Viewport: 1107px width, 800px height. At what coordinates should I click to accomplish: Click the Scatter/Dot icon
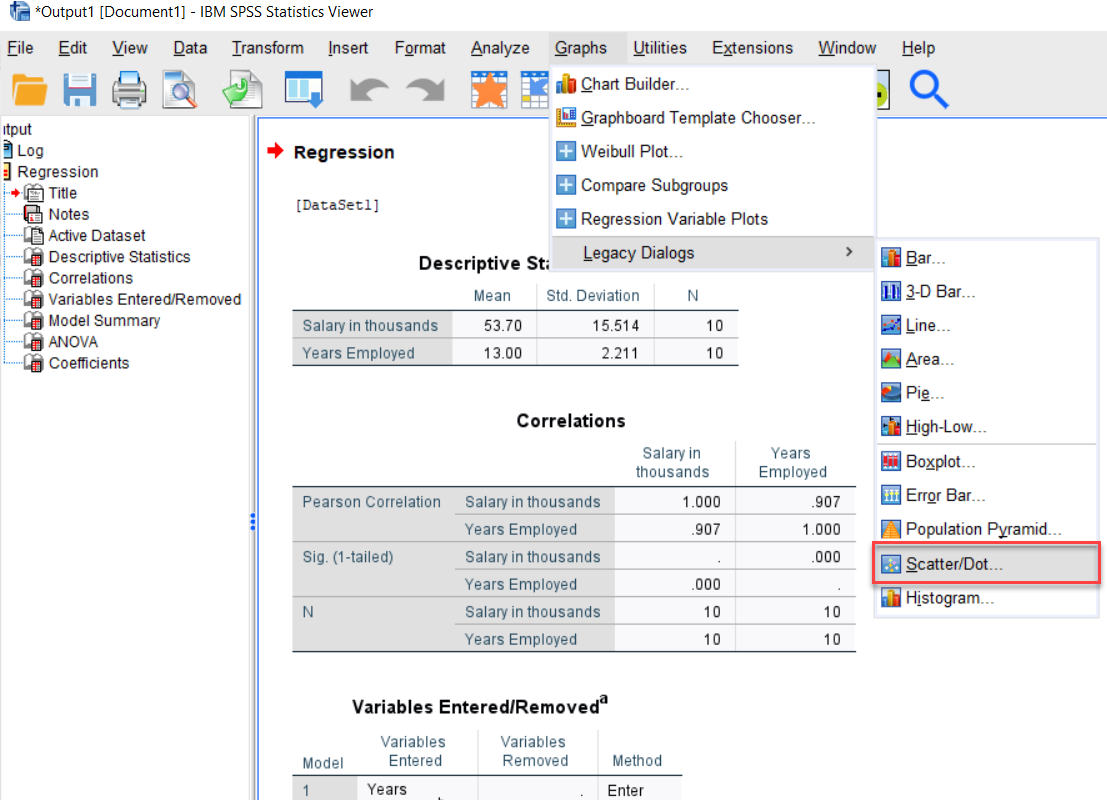[891, 564]
